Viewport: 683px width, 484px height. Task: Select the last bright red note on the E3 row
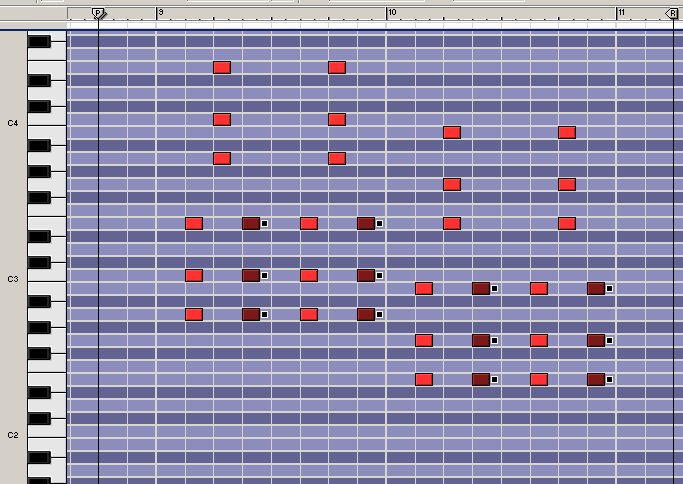[x=567, y=223]
